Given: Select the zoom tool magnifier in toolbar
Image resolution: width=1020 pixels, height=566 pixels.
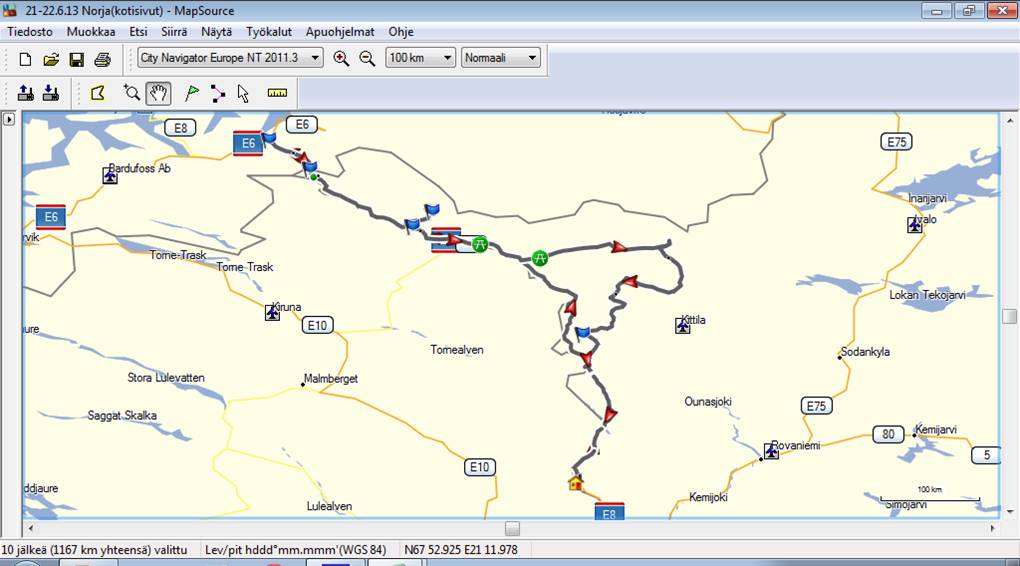Looking at the screenshot, I should [x=132, y=93].
